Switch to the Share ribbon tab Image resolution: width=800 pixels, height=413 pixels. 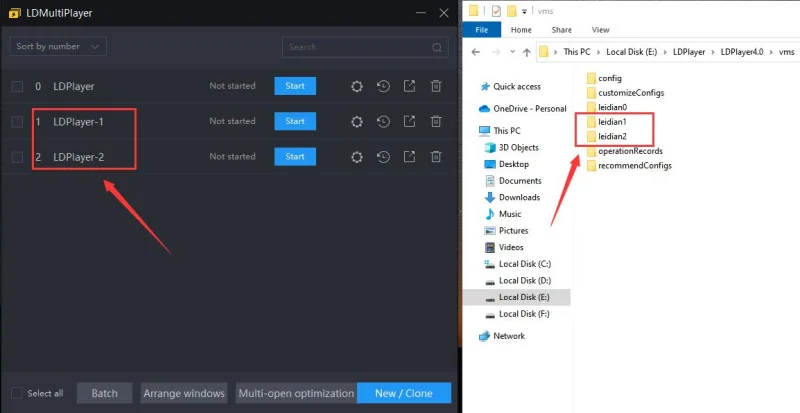pyautogui.click(x=561, y=30)
